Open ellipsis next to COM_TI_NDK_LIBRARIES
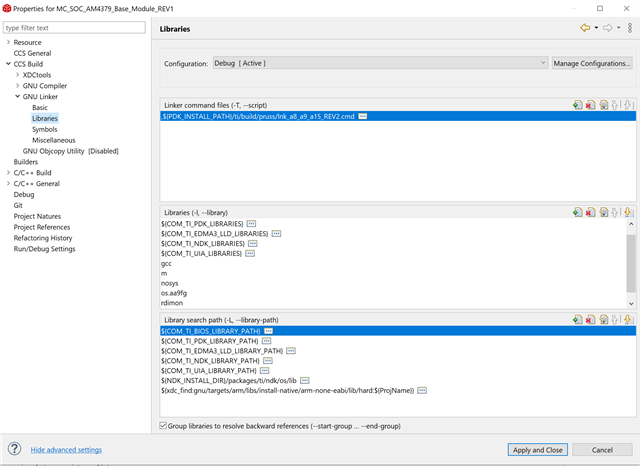The height and width of the screenshot is (466, 640). point(253,244)
